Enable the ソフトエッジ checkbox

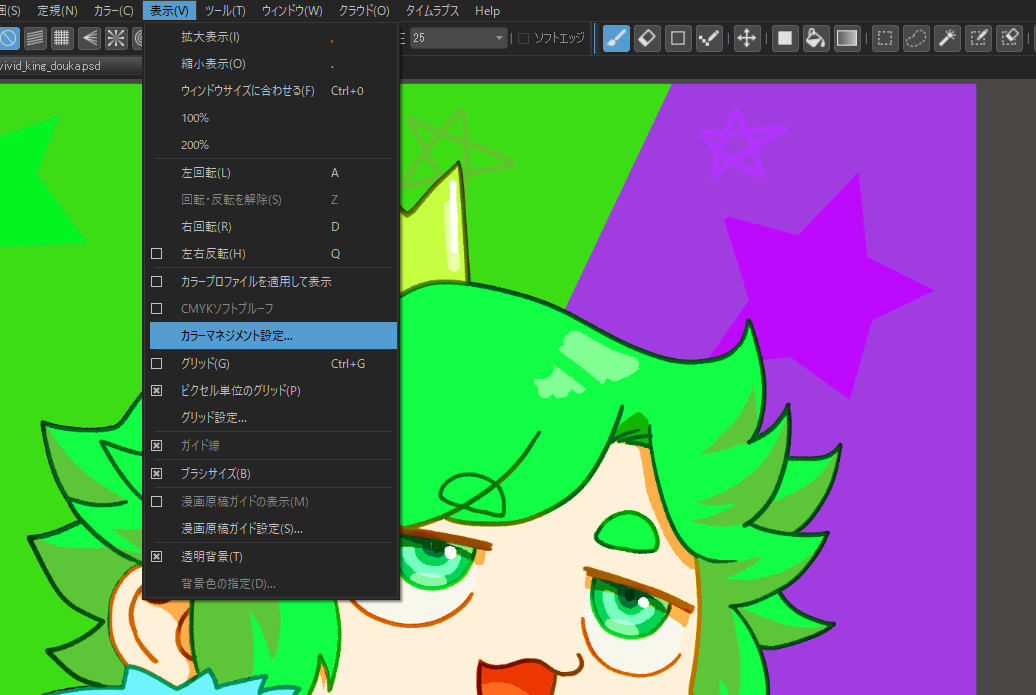point(523,39)
